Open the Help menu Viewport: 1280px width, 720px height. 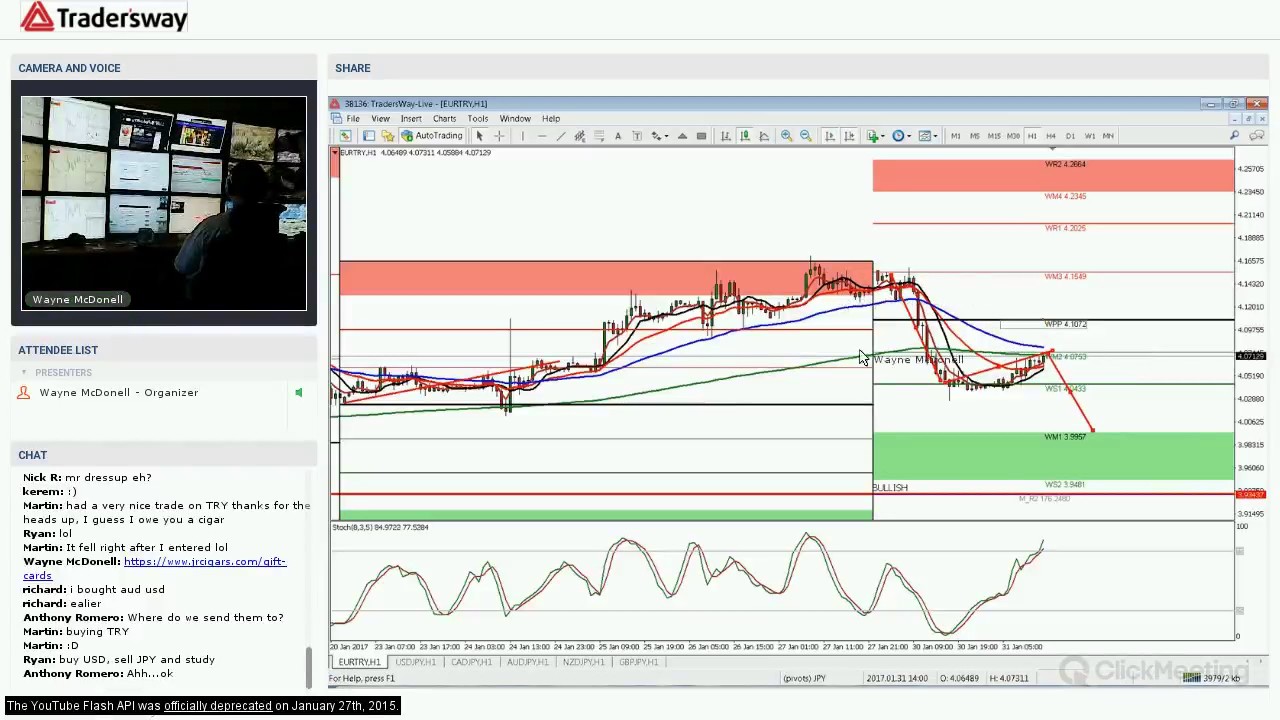tap(551, 119)
